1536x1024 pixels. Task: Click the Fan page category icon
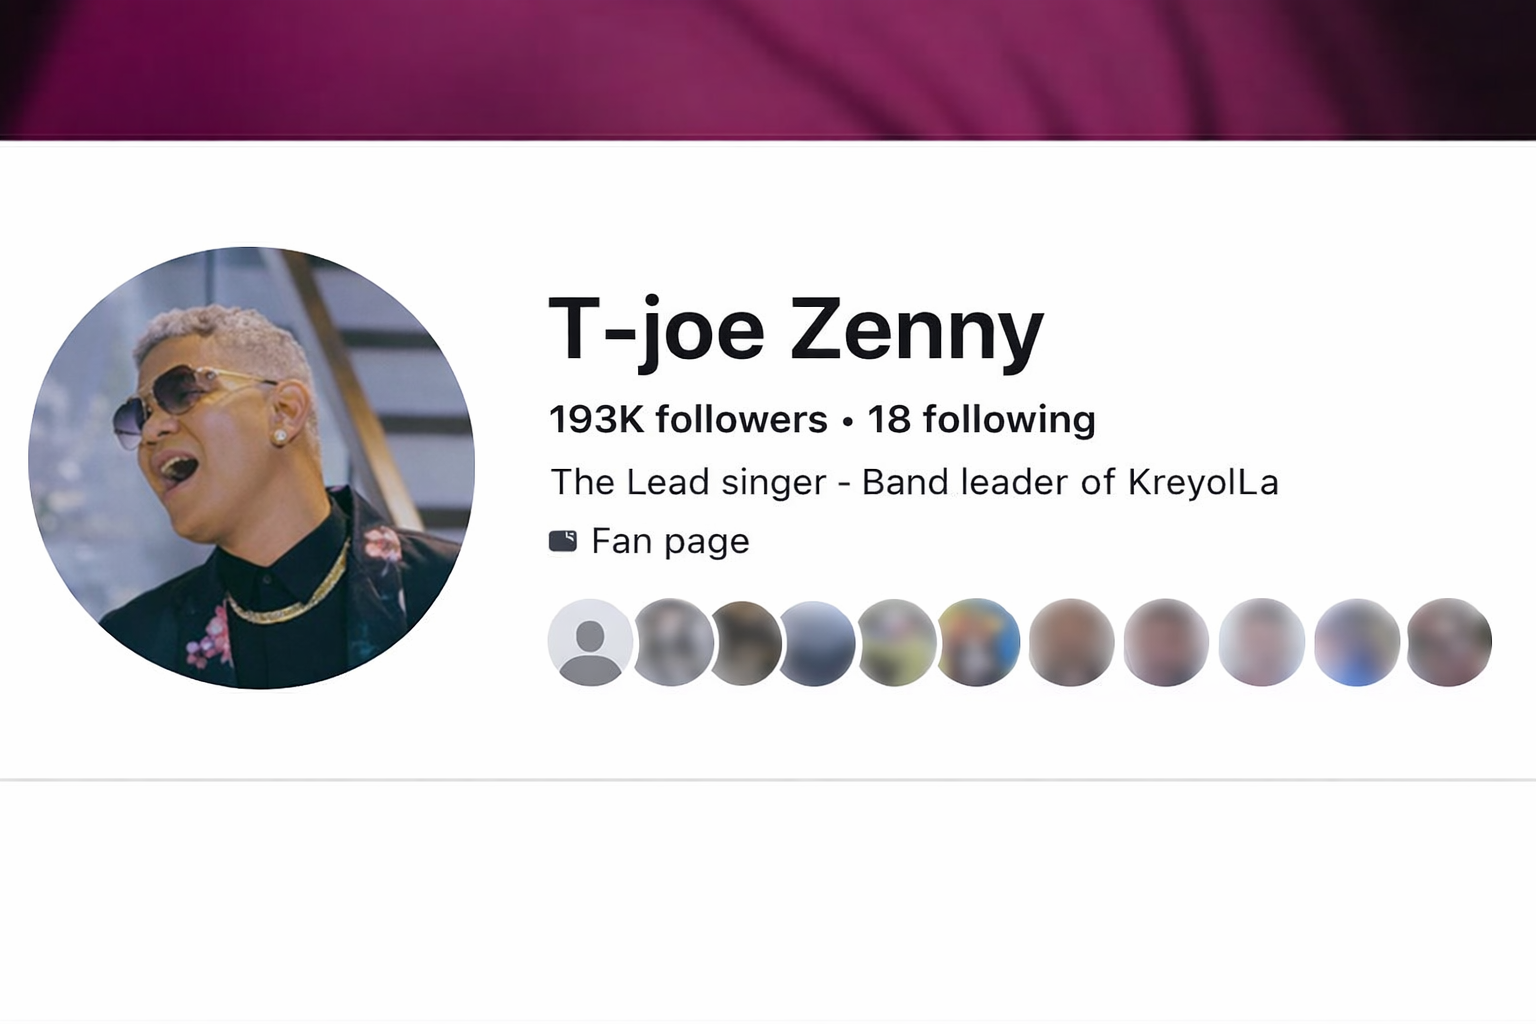click(563, 541)
